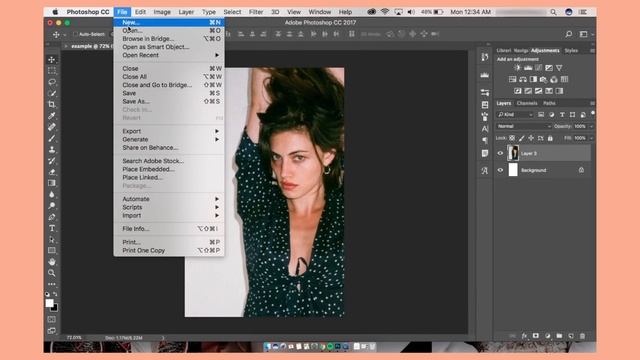Select the Eyedropper tool

[x=52, y=116]
